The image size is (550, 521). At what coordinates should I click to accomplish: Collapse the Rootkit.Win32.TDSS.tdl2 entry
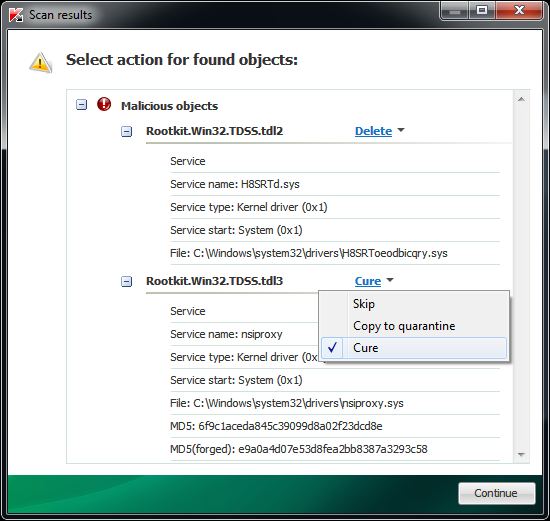click(126, 132)
